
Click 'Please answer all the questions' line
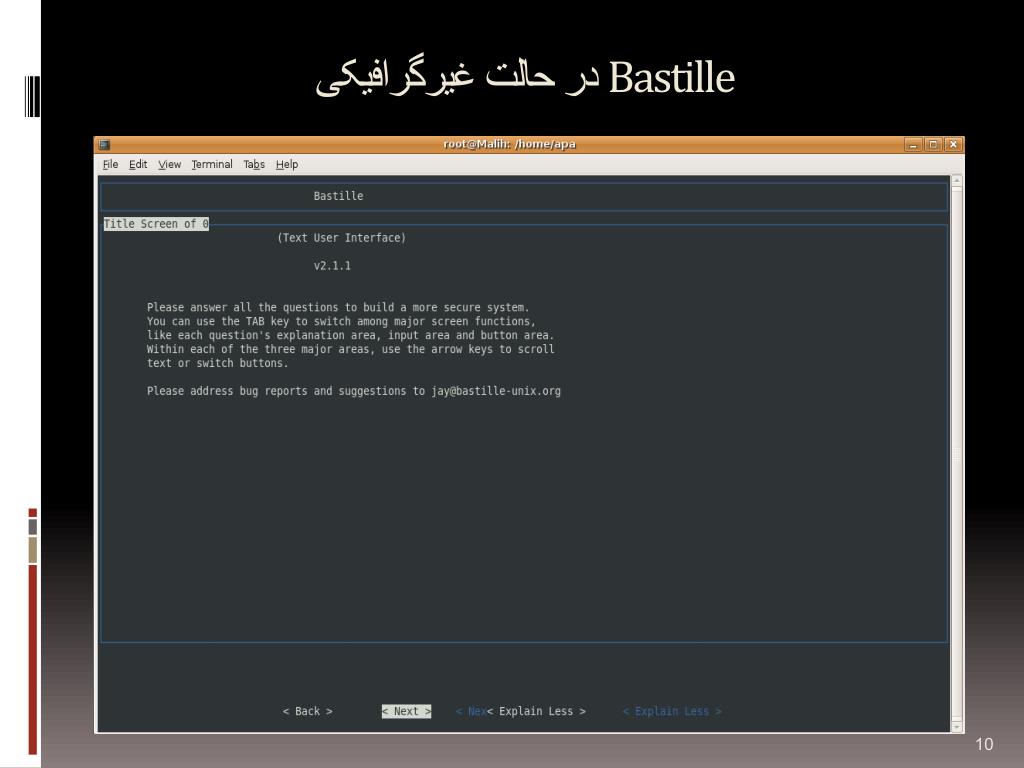[338, 308]
